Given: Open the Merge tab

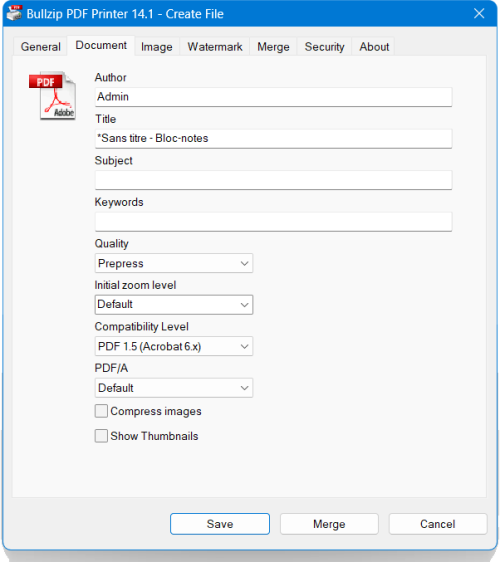Looking at the screenshot, I should pos(273,47).
